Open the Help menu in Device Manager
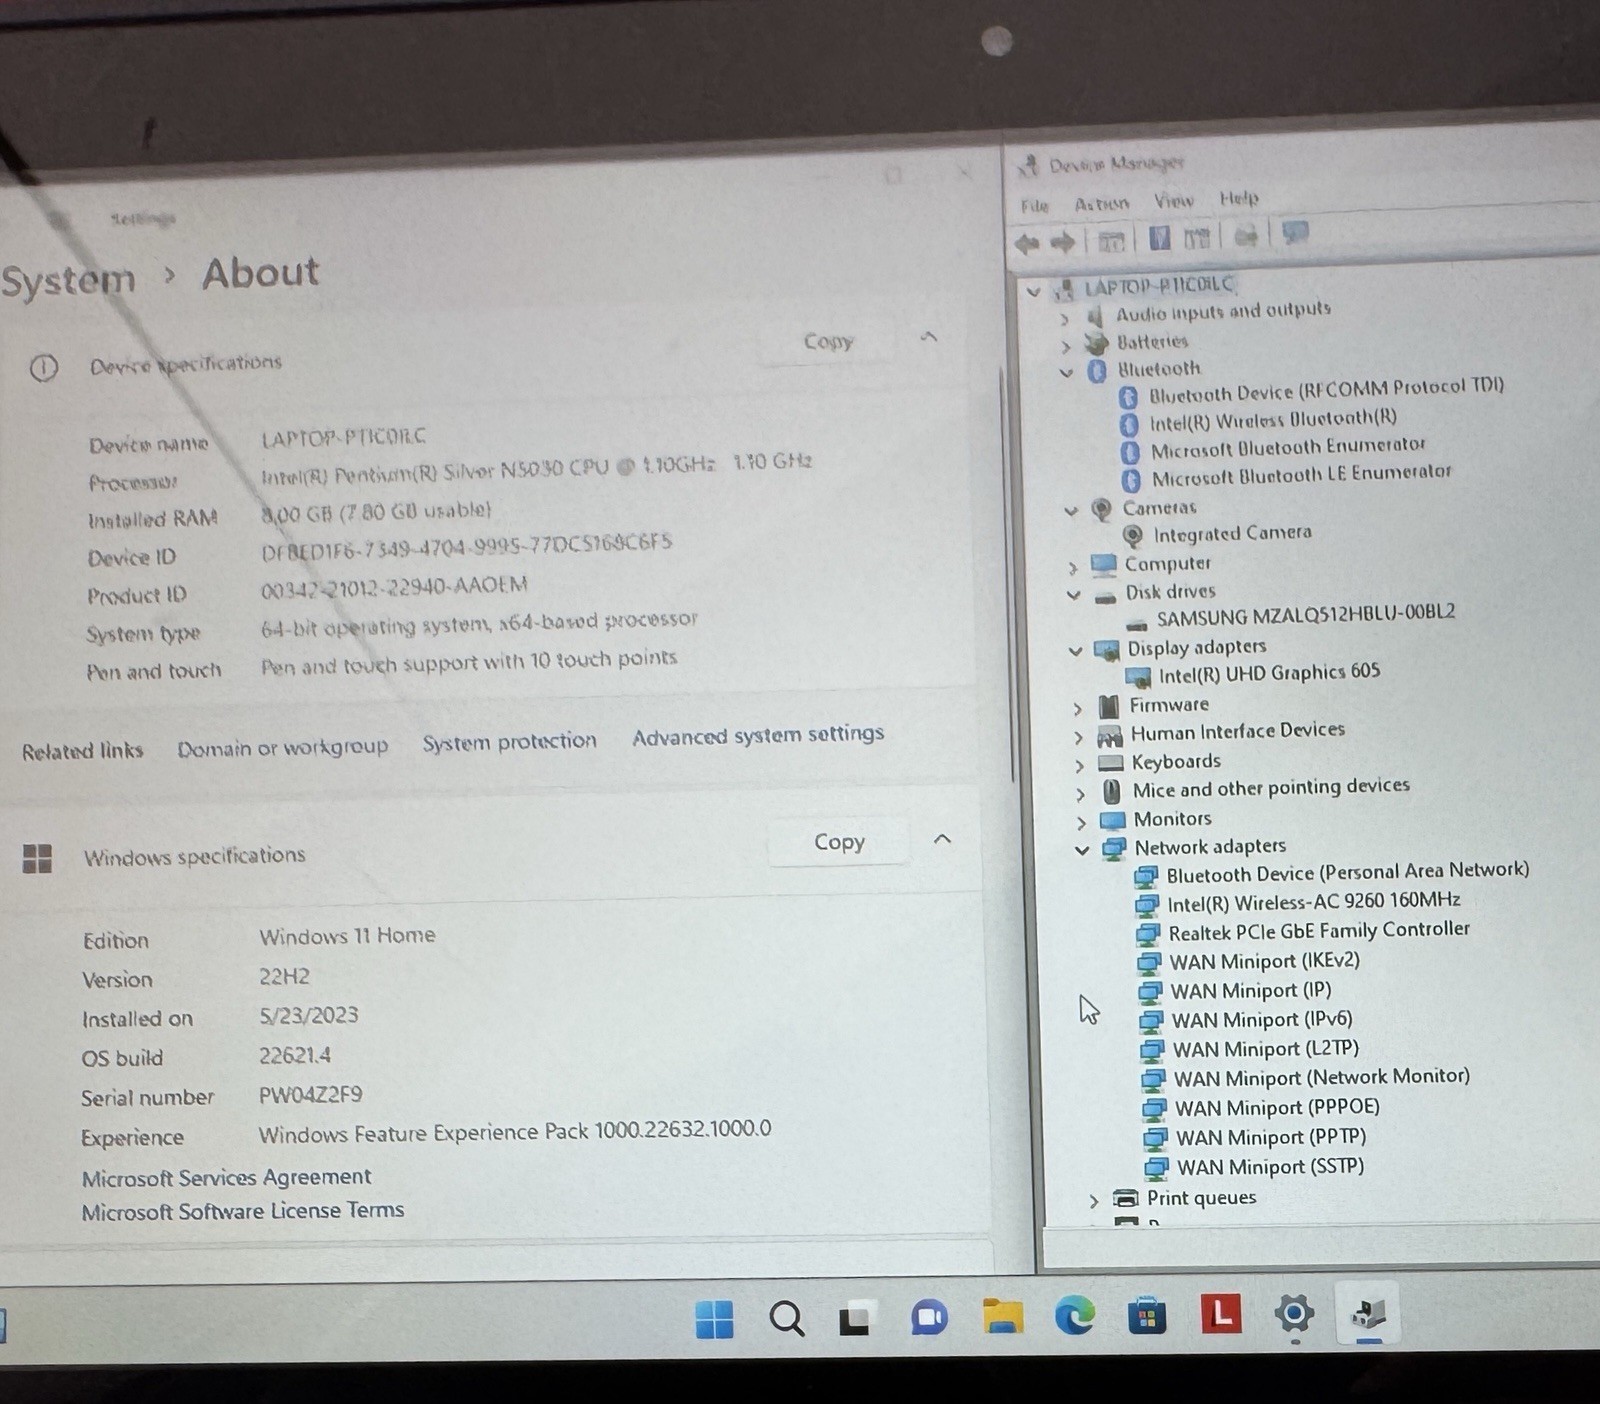 1239,198
